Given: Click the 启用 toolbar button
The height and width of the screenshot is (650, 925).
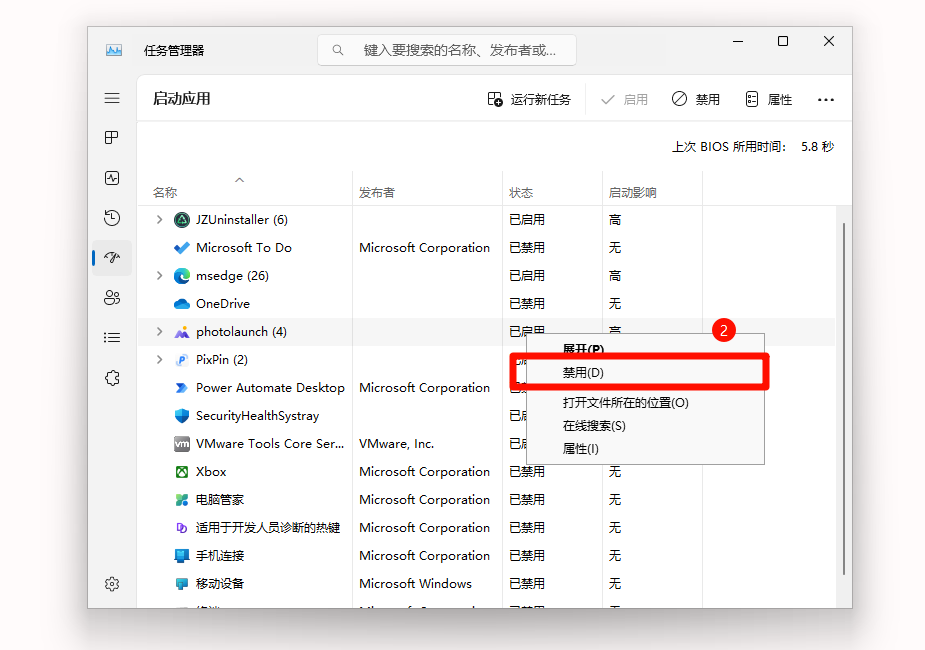Looking at the screenshot, I should tap(624, 99).
